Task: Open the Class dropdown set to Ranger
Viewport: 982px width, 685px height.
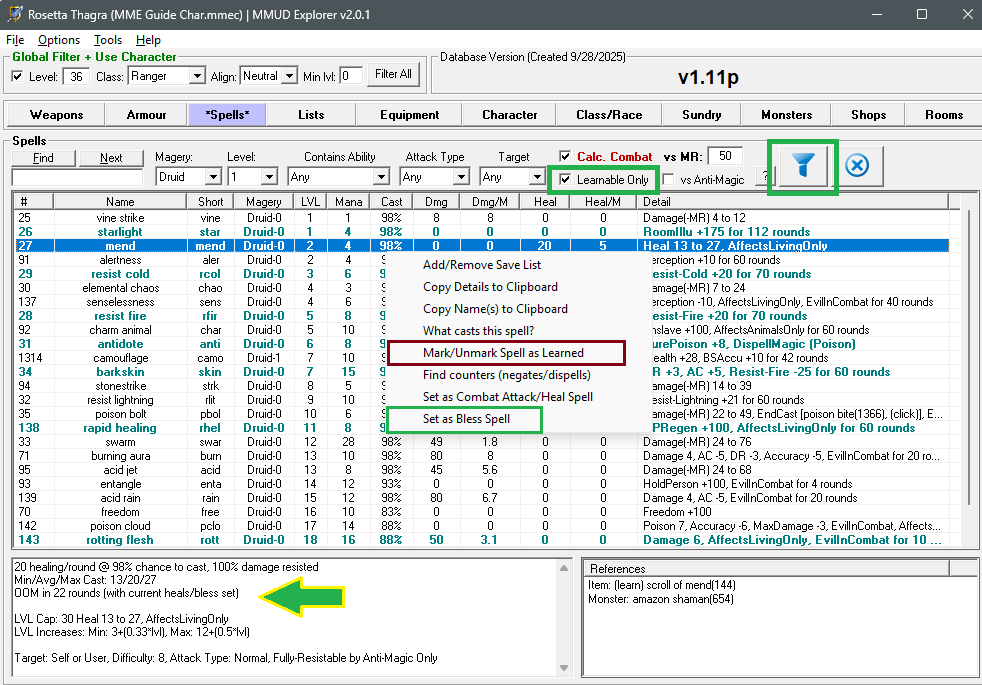Action: tap(199, 76)
